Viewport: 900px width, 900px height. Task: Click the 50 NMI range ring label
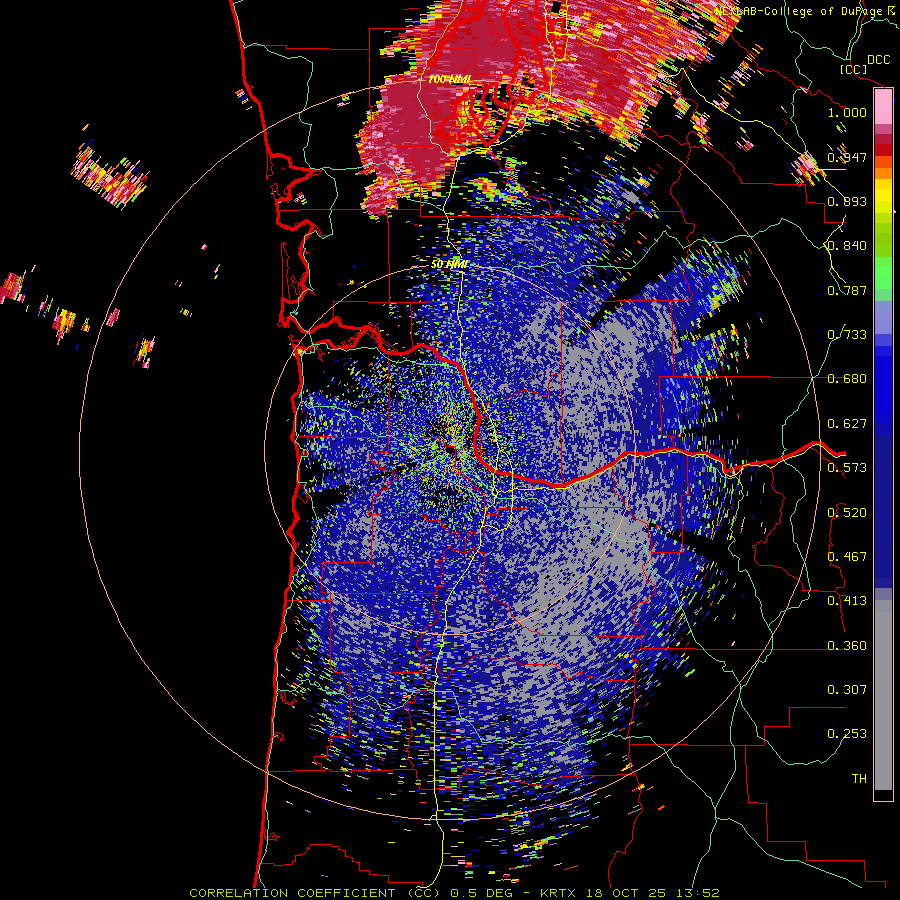449,265
